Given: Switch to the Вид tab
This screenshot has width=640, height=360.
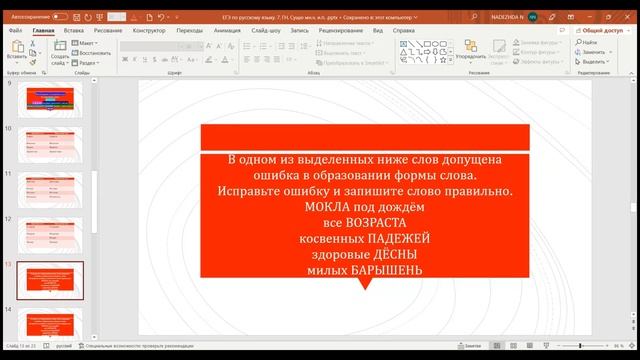Looking at the screenshot, I should pos(378,31).
